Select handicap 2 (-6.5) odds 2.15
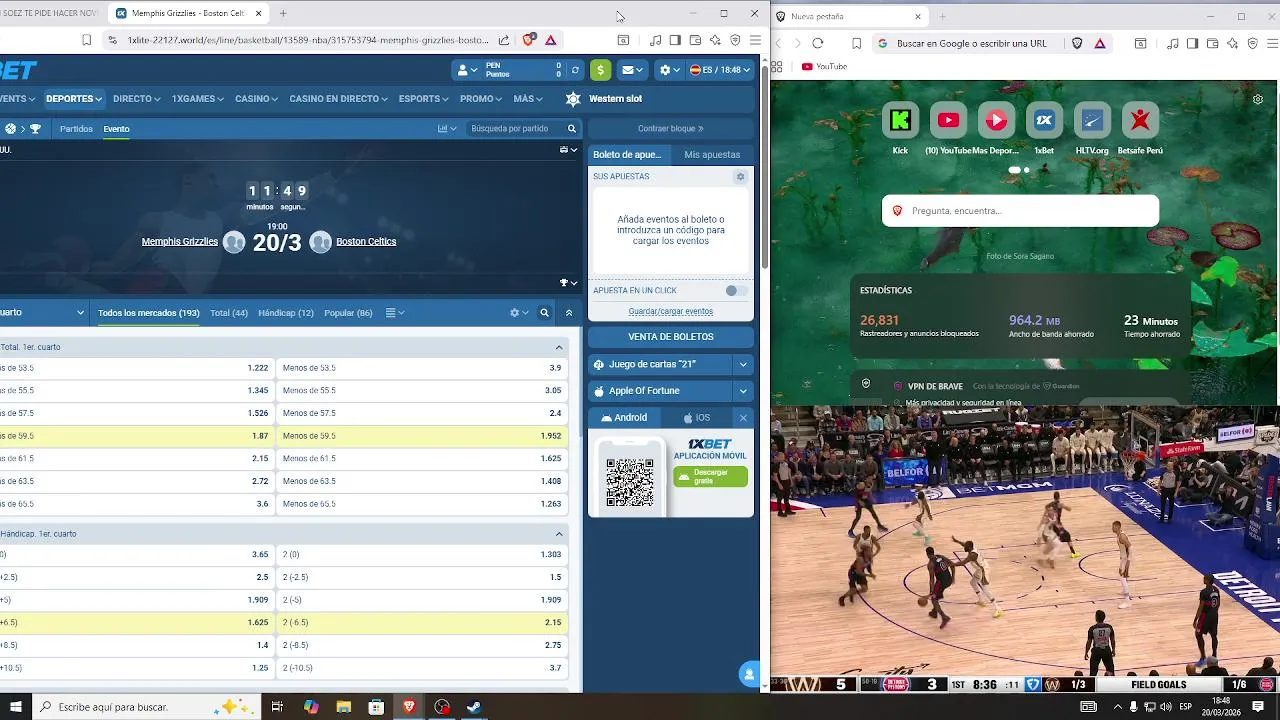Image resolution: width=1280 pixels, height=720 pixels. tap(422, 622)
